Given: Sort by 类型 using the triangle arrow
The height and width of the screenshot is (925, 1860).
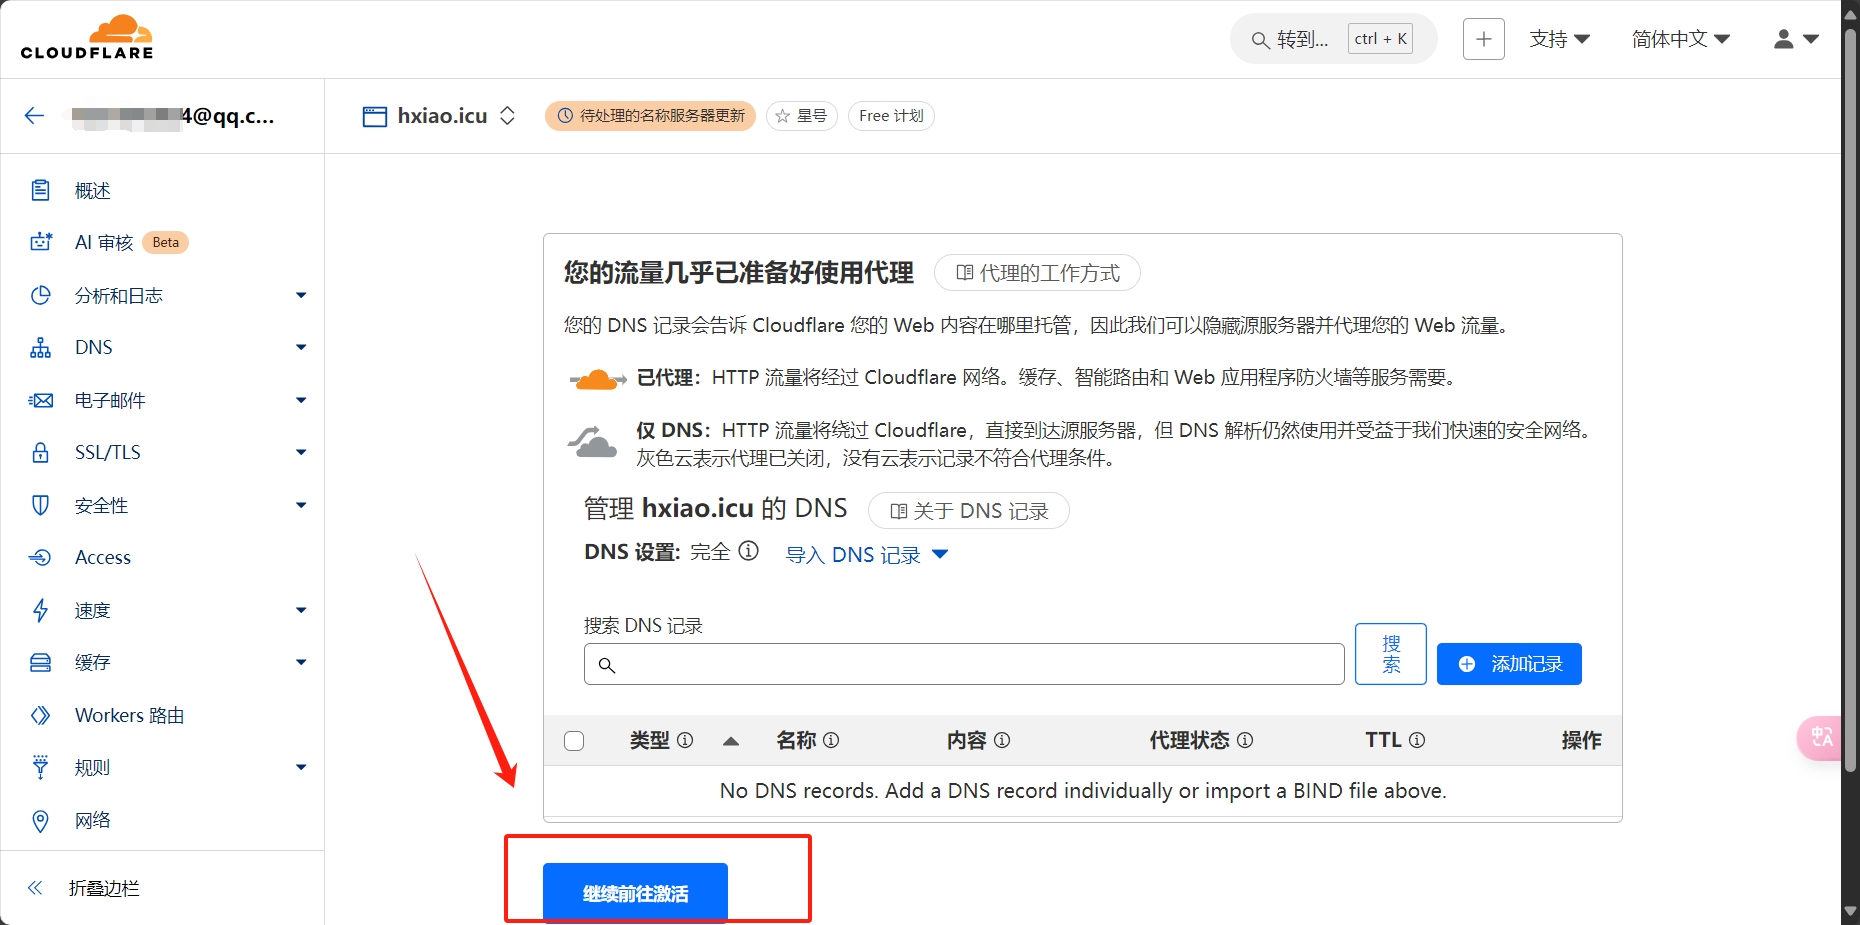Looking at the screenshot, I should 731,741.
